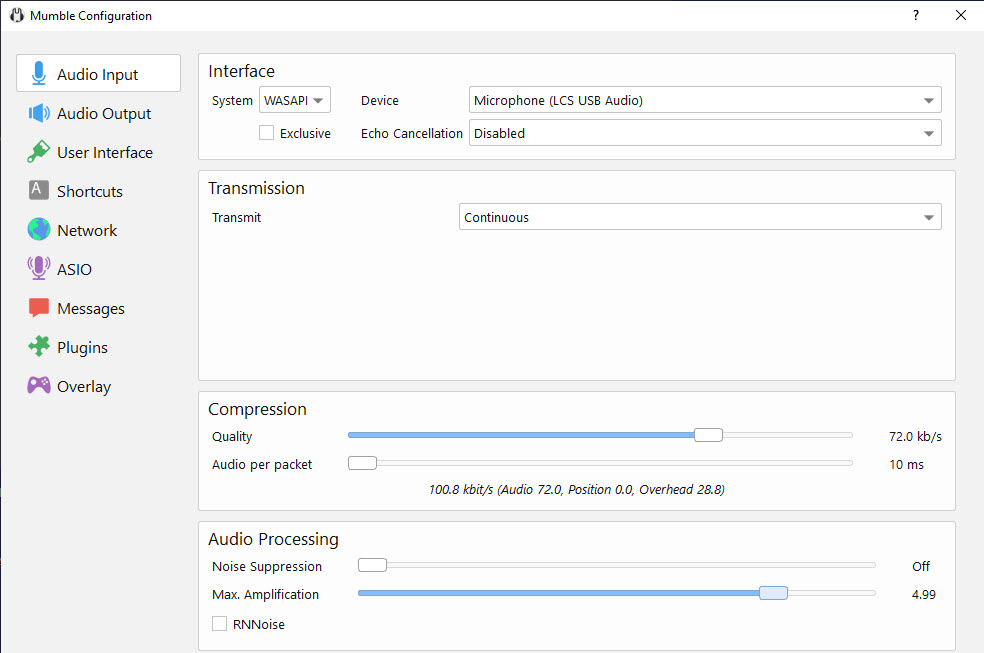This screenshot has height=653, width=984.
Task: Go to the Shortcuts tab
Action: tap(99, 191)
